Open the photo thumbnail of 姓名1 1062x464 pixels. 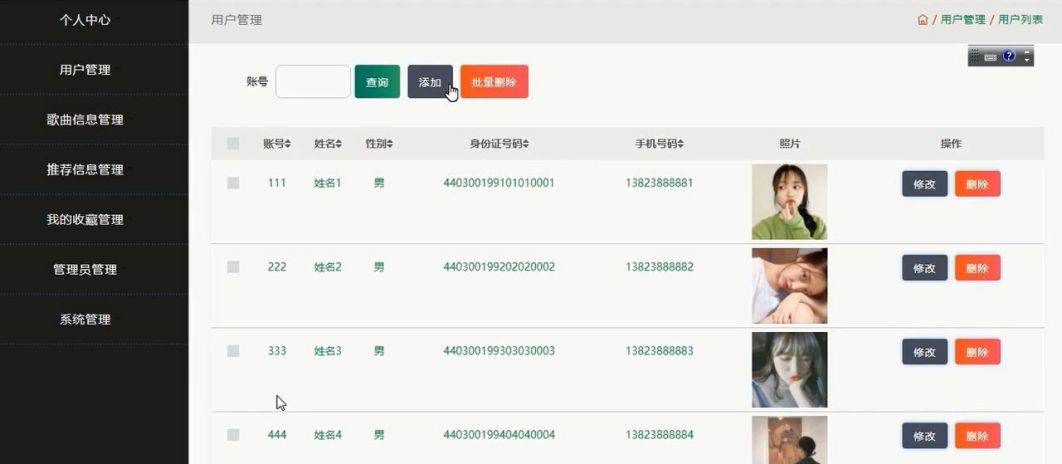(x=790, y=202)
